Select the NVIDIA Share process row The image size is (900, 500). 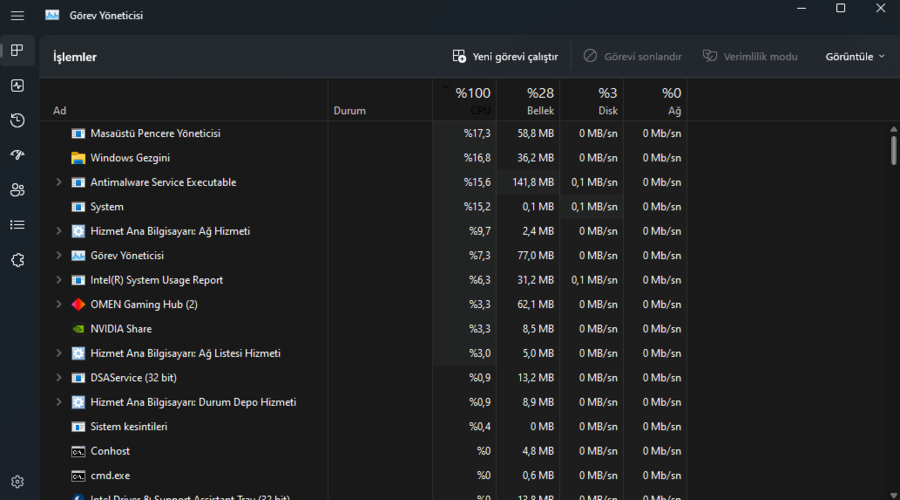(121, 329)
